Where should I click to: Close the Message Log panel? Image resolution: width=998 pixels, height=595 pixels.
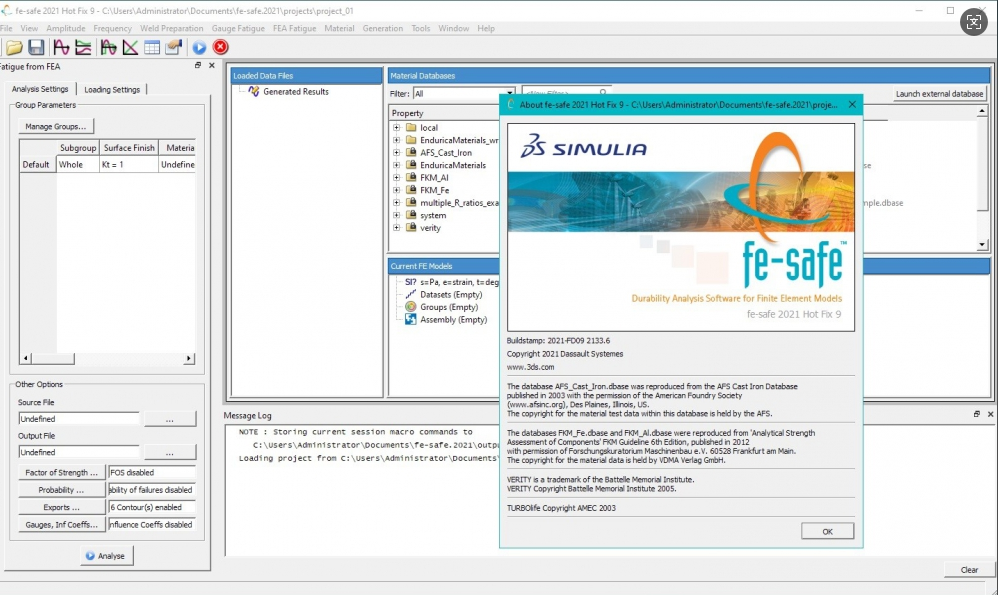990,414
